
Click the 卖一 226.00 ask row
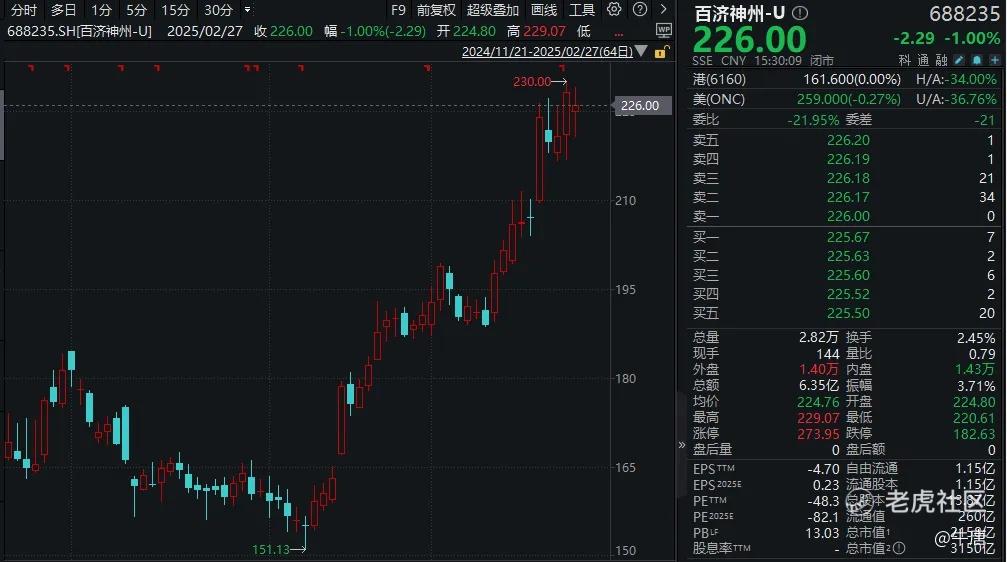click(843, 216)
